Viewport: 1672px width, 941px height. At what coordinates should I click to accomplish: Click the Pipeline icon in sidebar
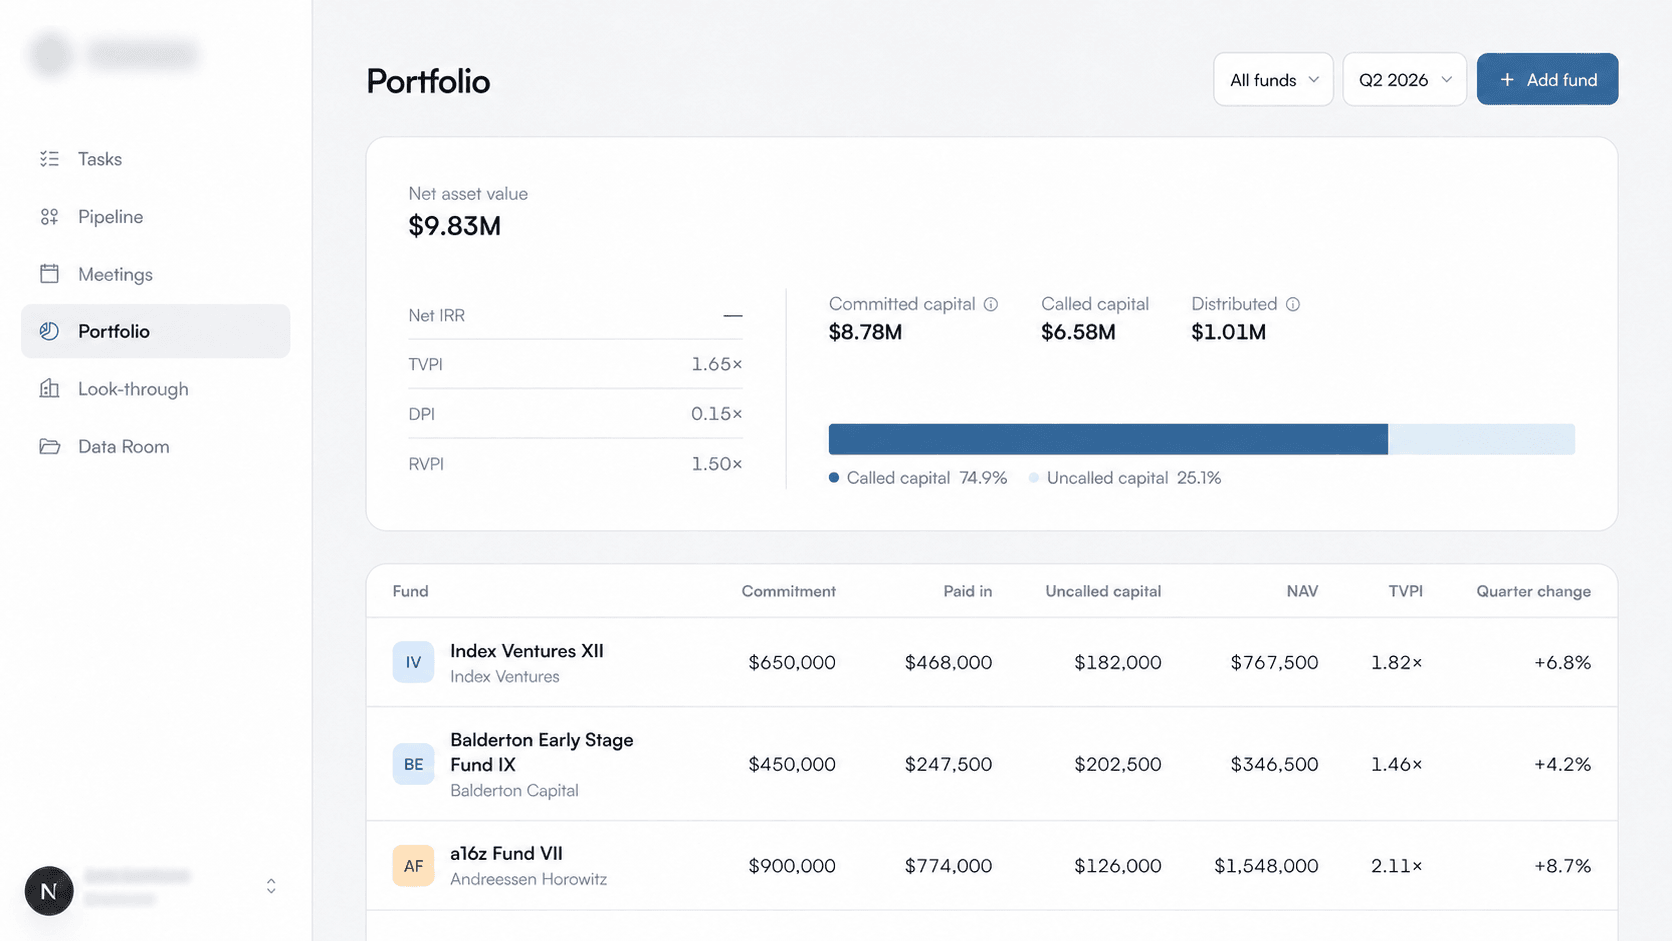49,217
